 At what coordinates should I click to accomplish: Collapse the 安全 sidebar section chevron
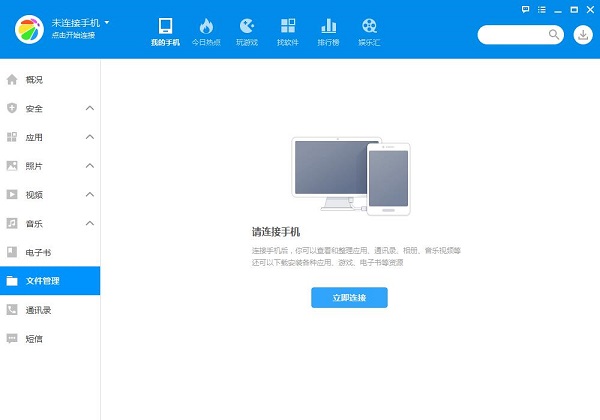(x=89, y=108)
